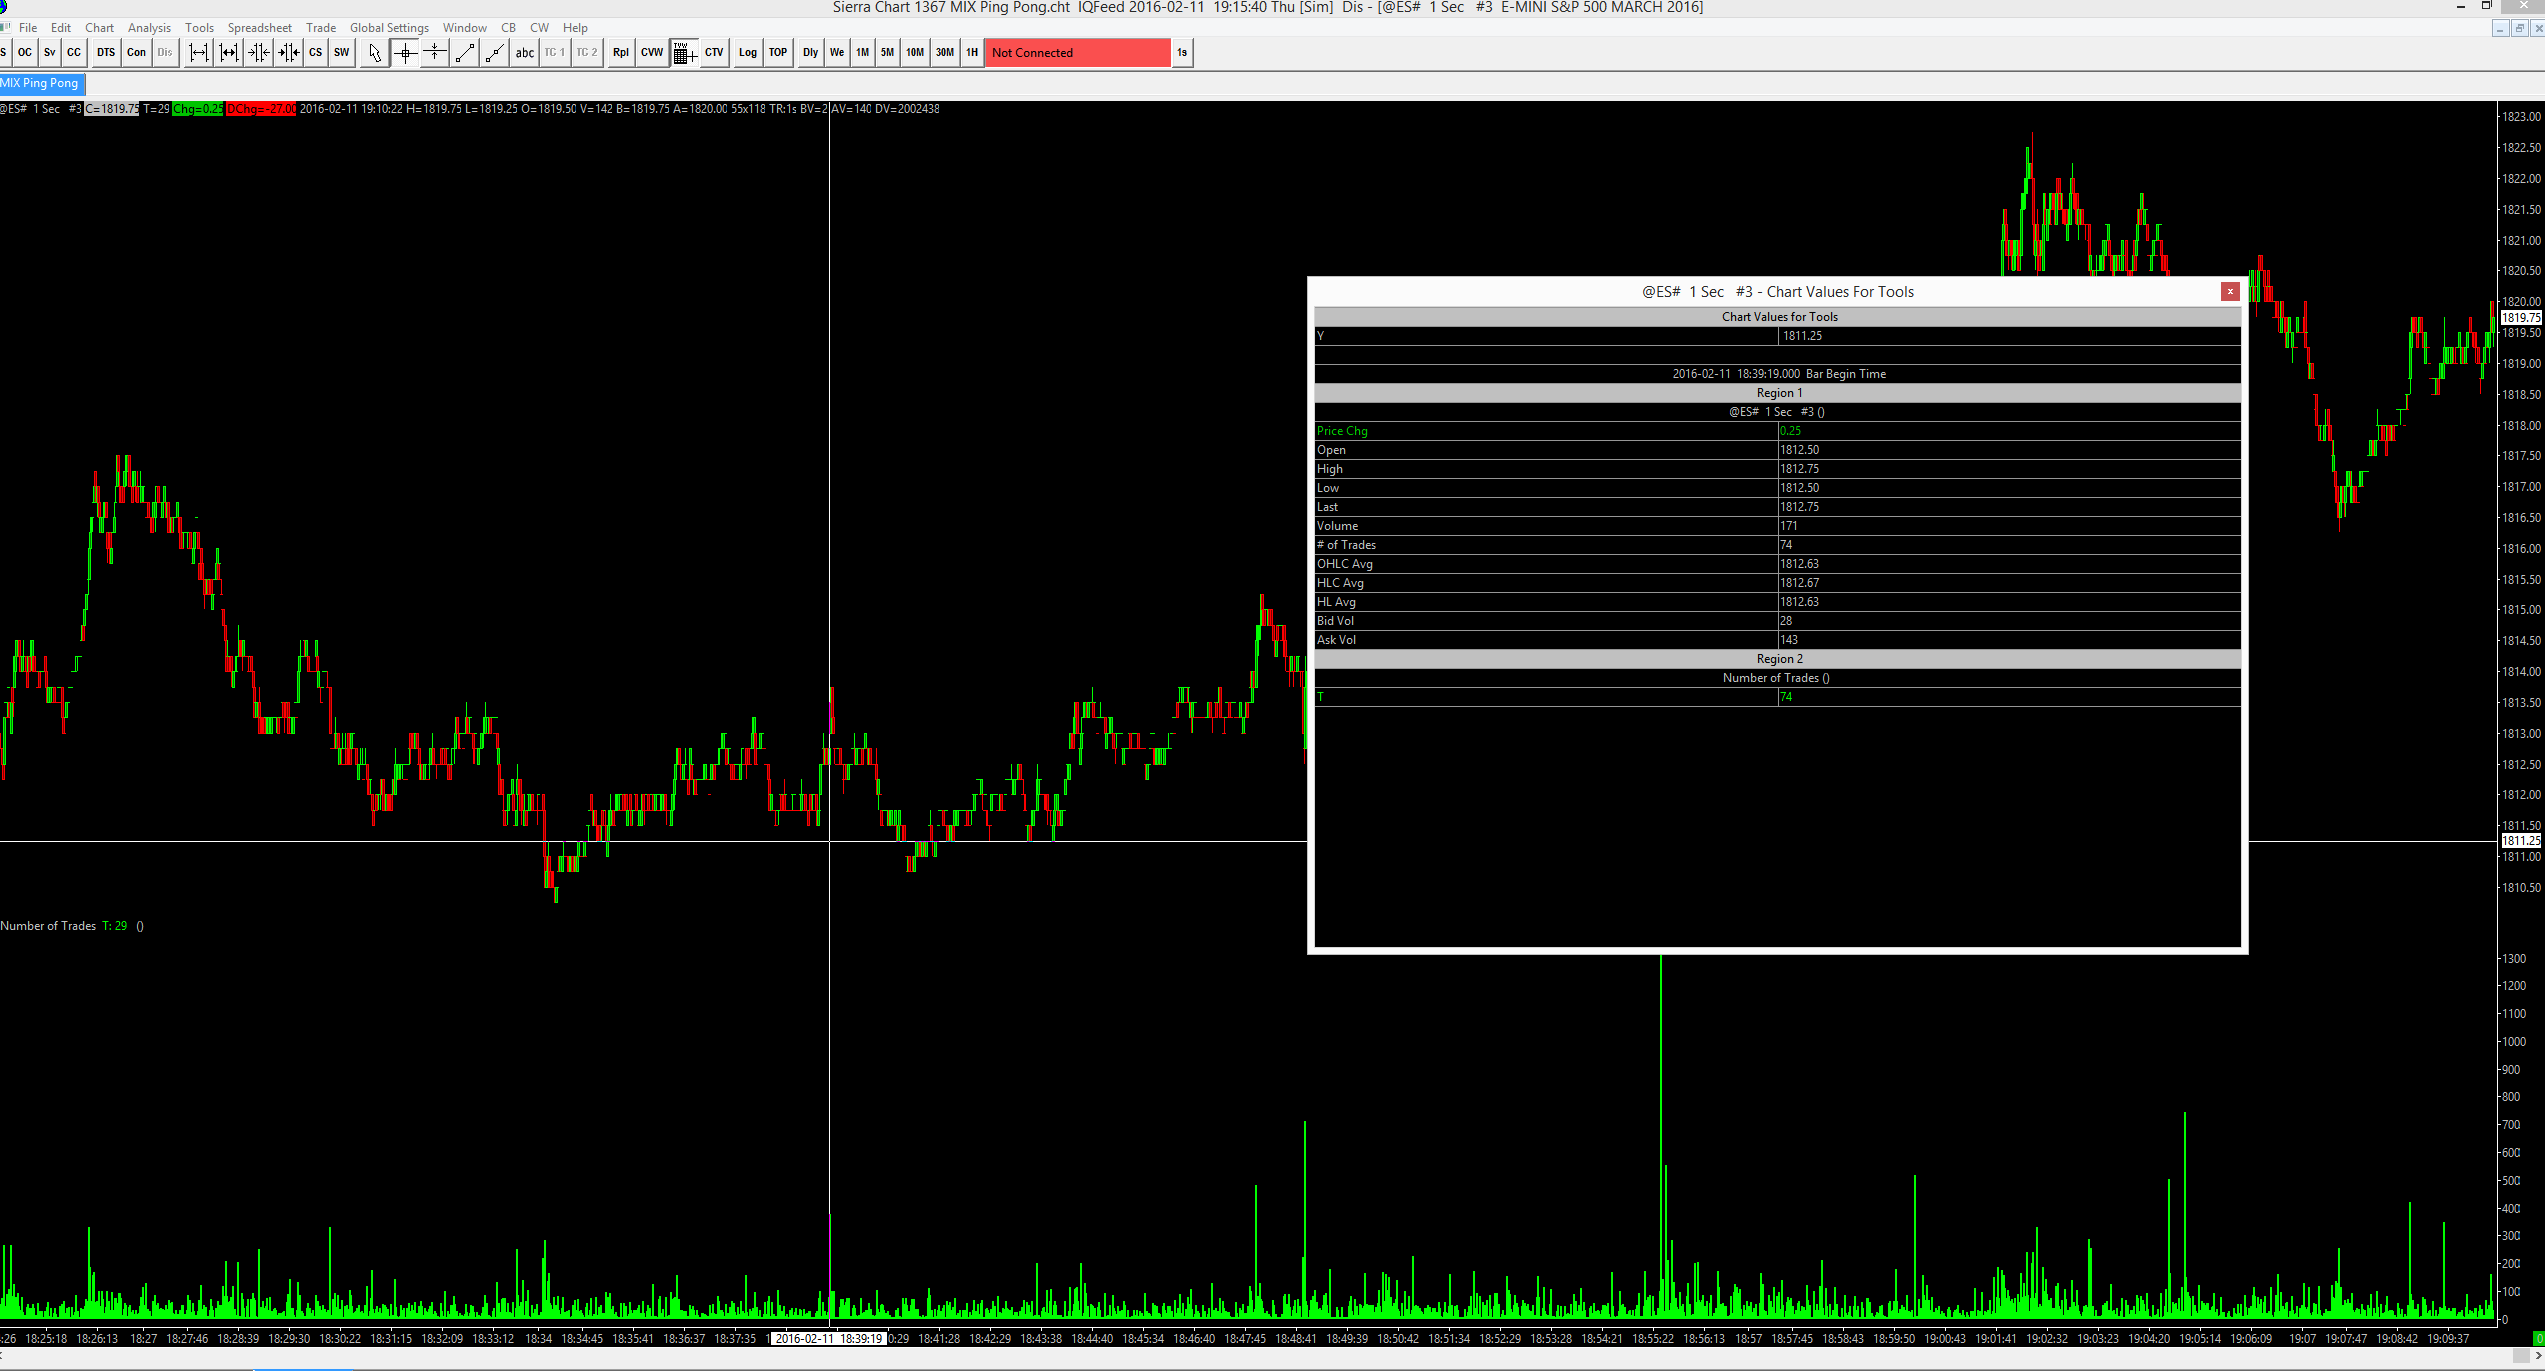Open the Analysis menu
2545x1371 pixels.
click(149, 28)
